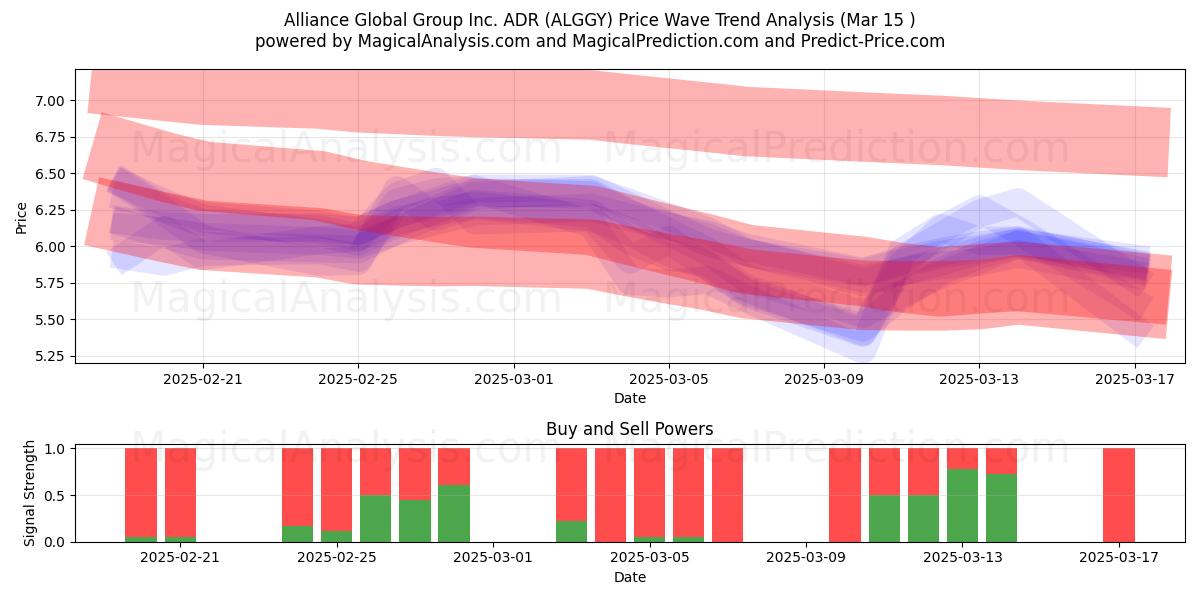The width and height of the screenshot is (1200, 600).
Task: Click 2025-03-09 tick under the price chart
Action: pos(824,379)
